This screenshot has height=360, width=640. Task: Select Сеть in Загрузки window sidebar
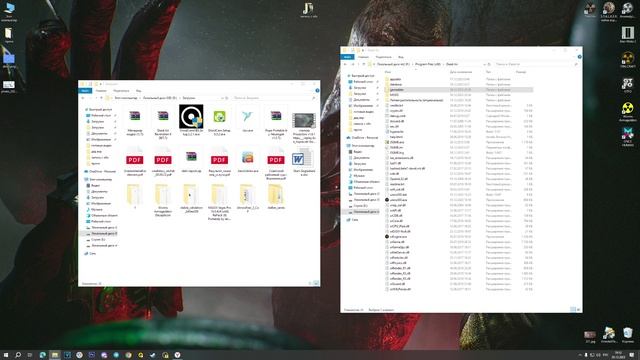click(x=90, y=253)
